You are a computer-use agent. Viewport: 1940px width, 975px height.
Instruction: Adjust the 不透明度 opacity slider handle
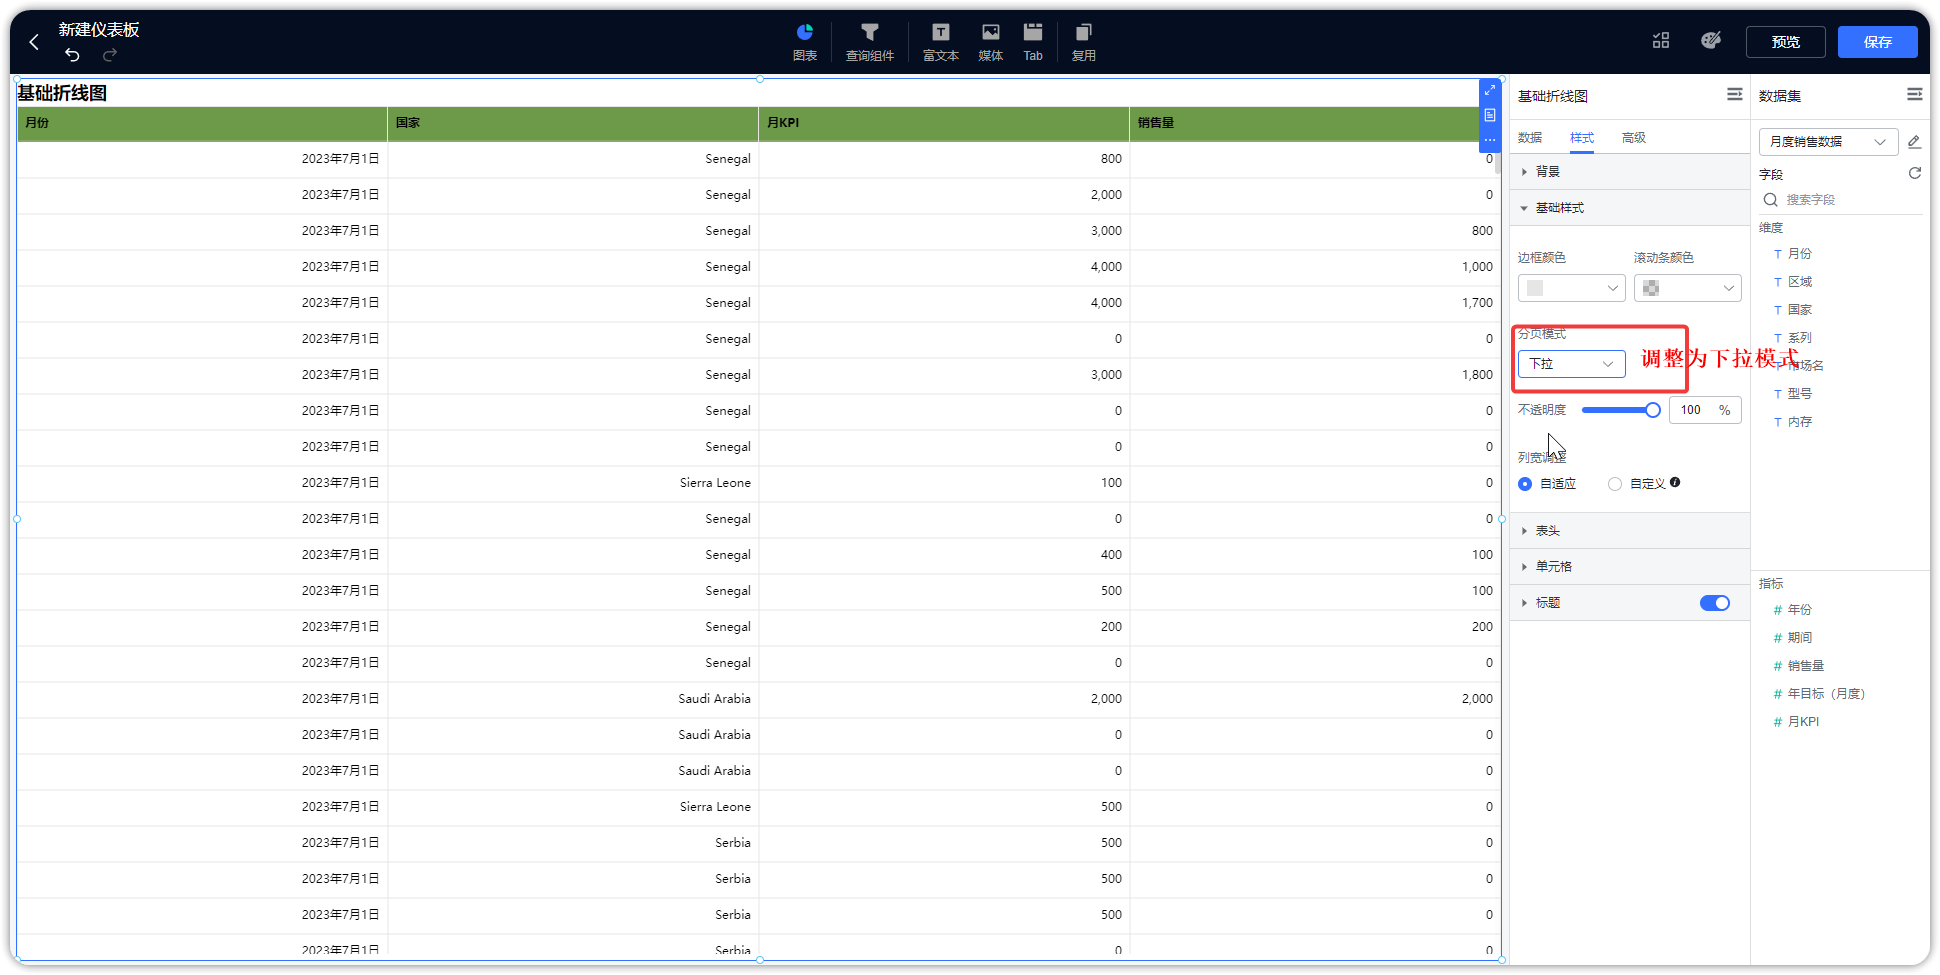click(x=1653, y=410)
